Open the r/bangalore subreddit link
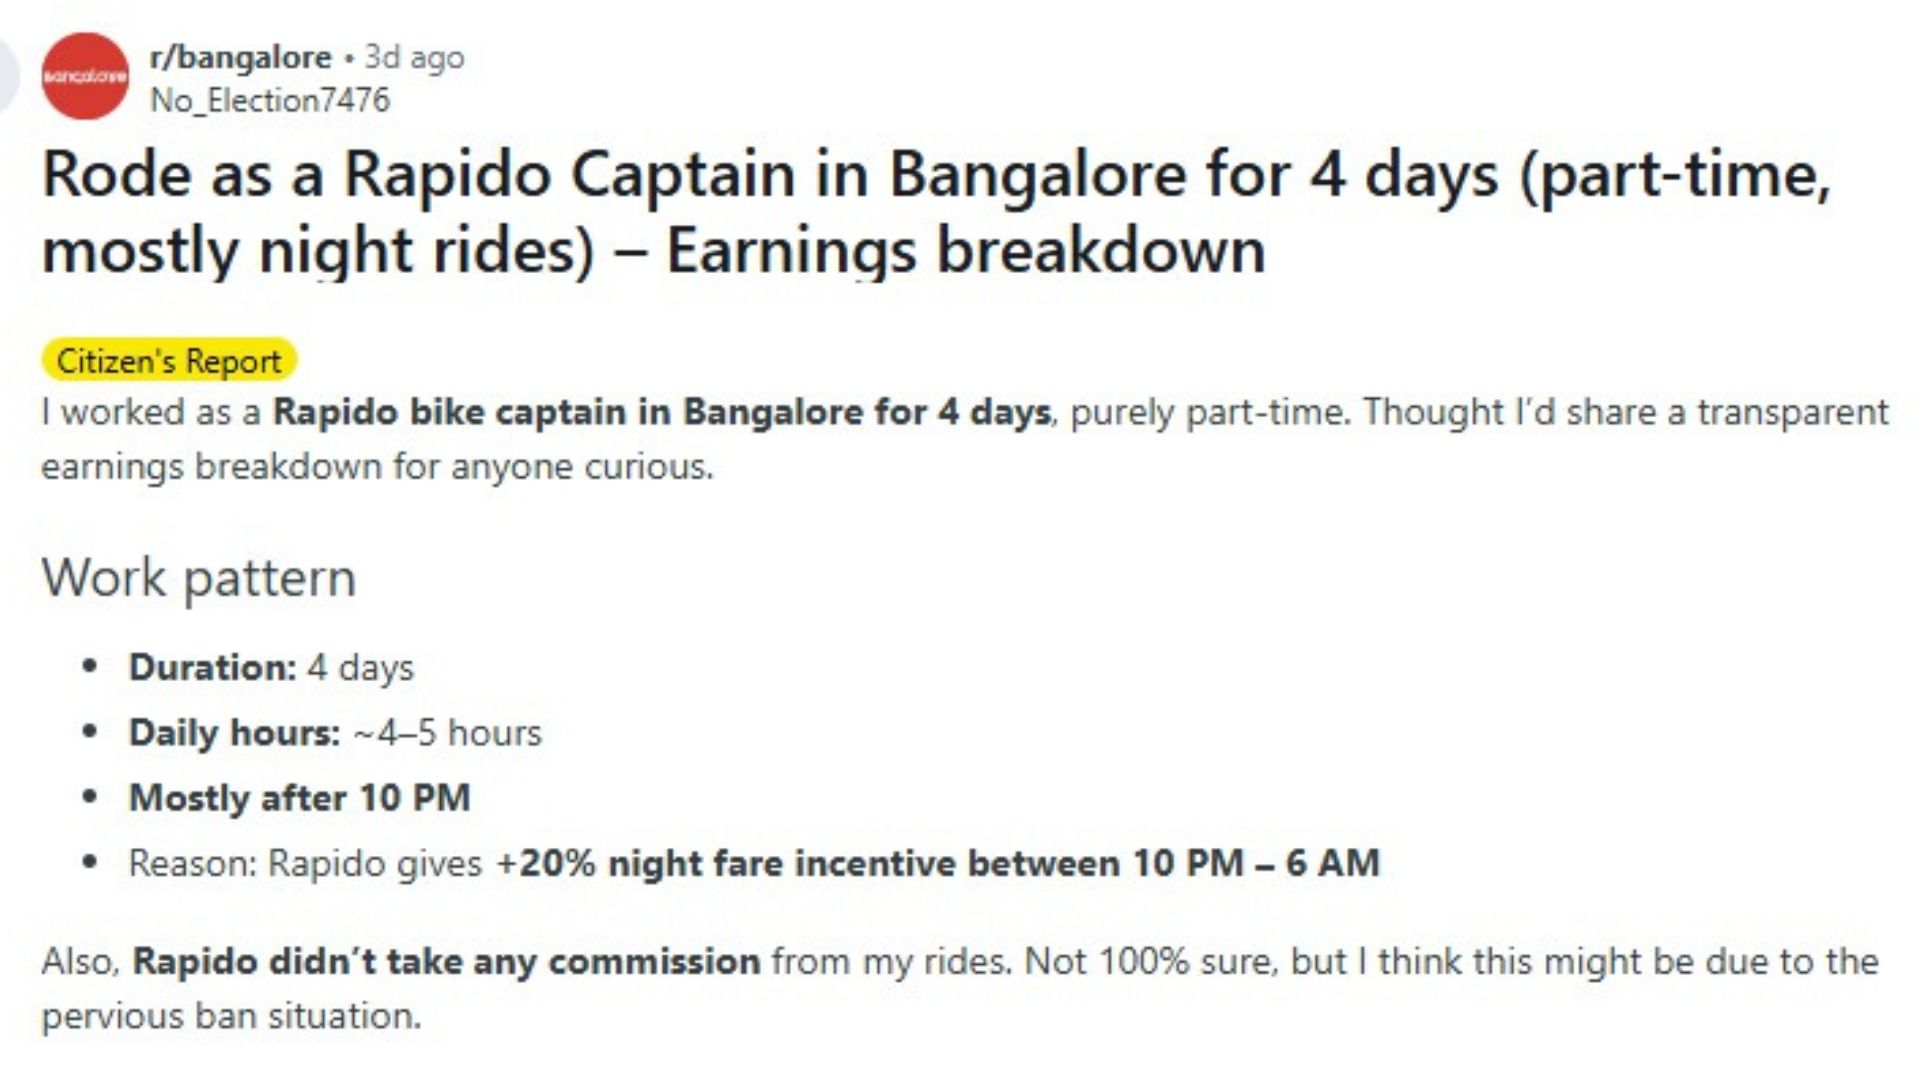 click(x=240, y=57)
